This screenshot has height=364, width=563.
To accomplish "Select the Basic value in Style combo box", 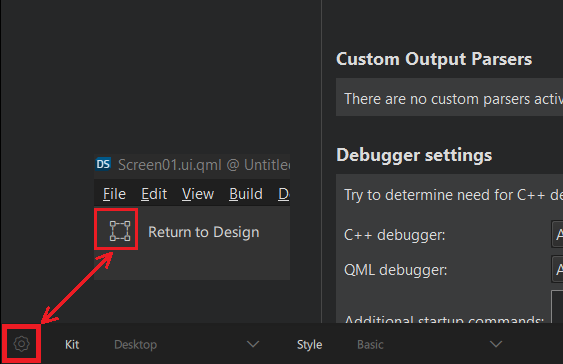I will [x=370, y=345].
